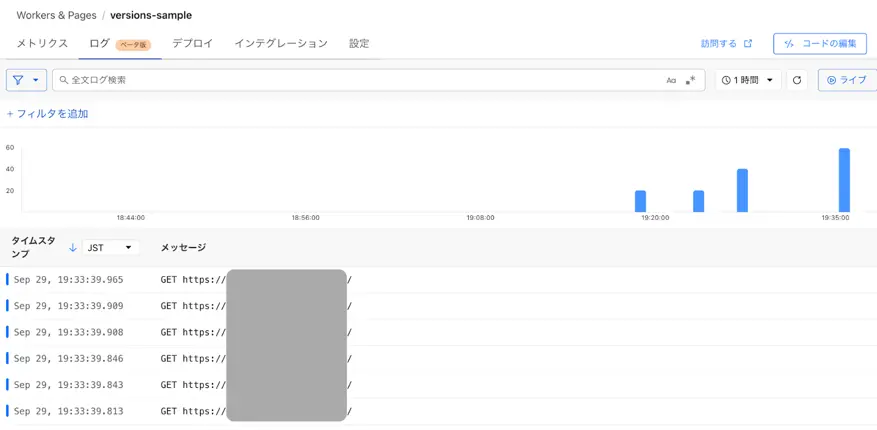Click the search magnifier icon
877x430 pixels.
coord(64,81)
